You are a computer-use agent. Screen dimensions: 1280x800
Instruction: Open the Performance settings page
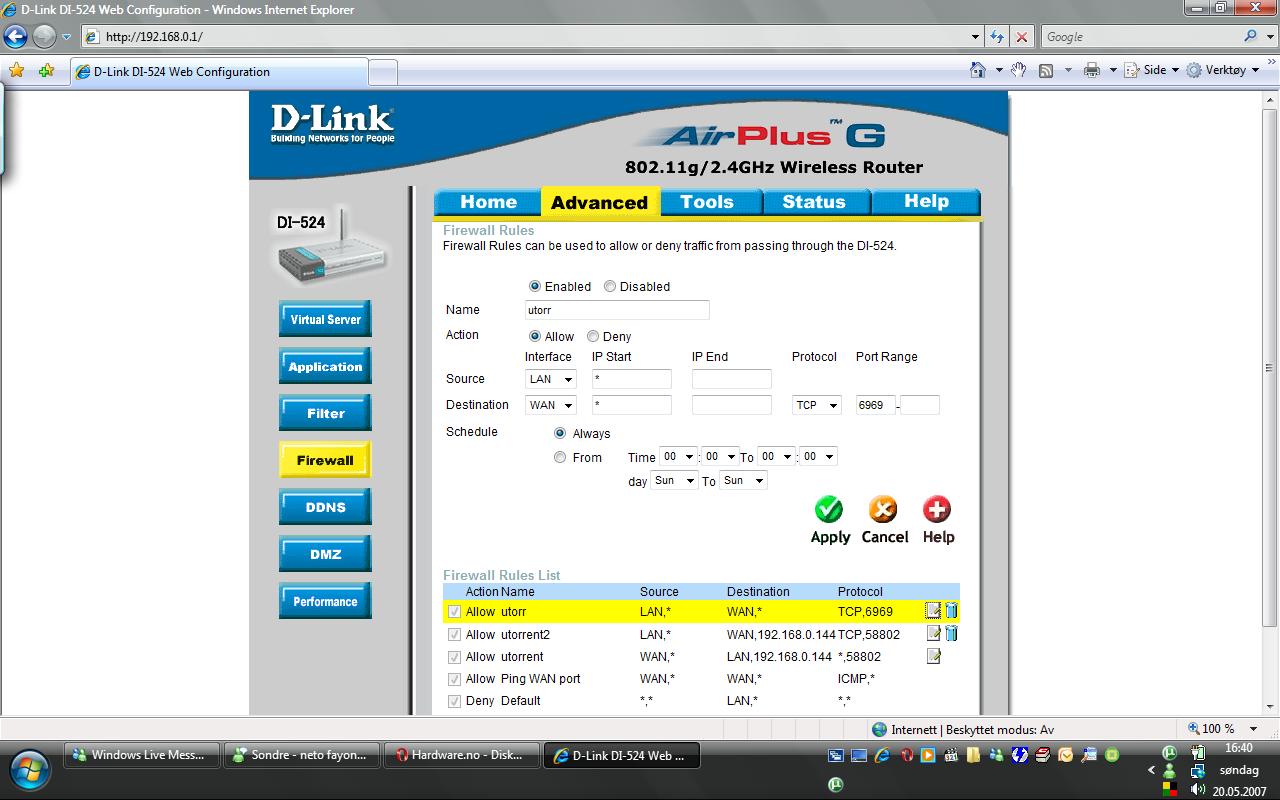coord(325,601)
